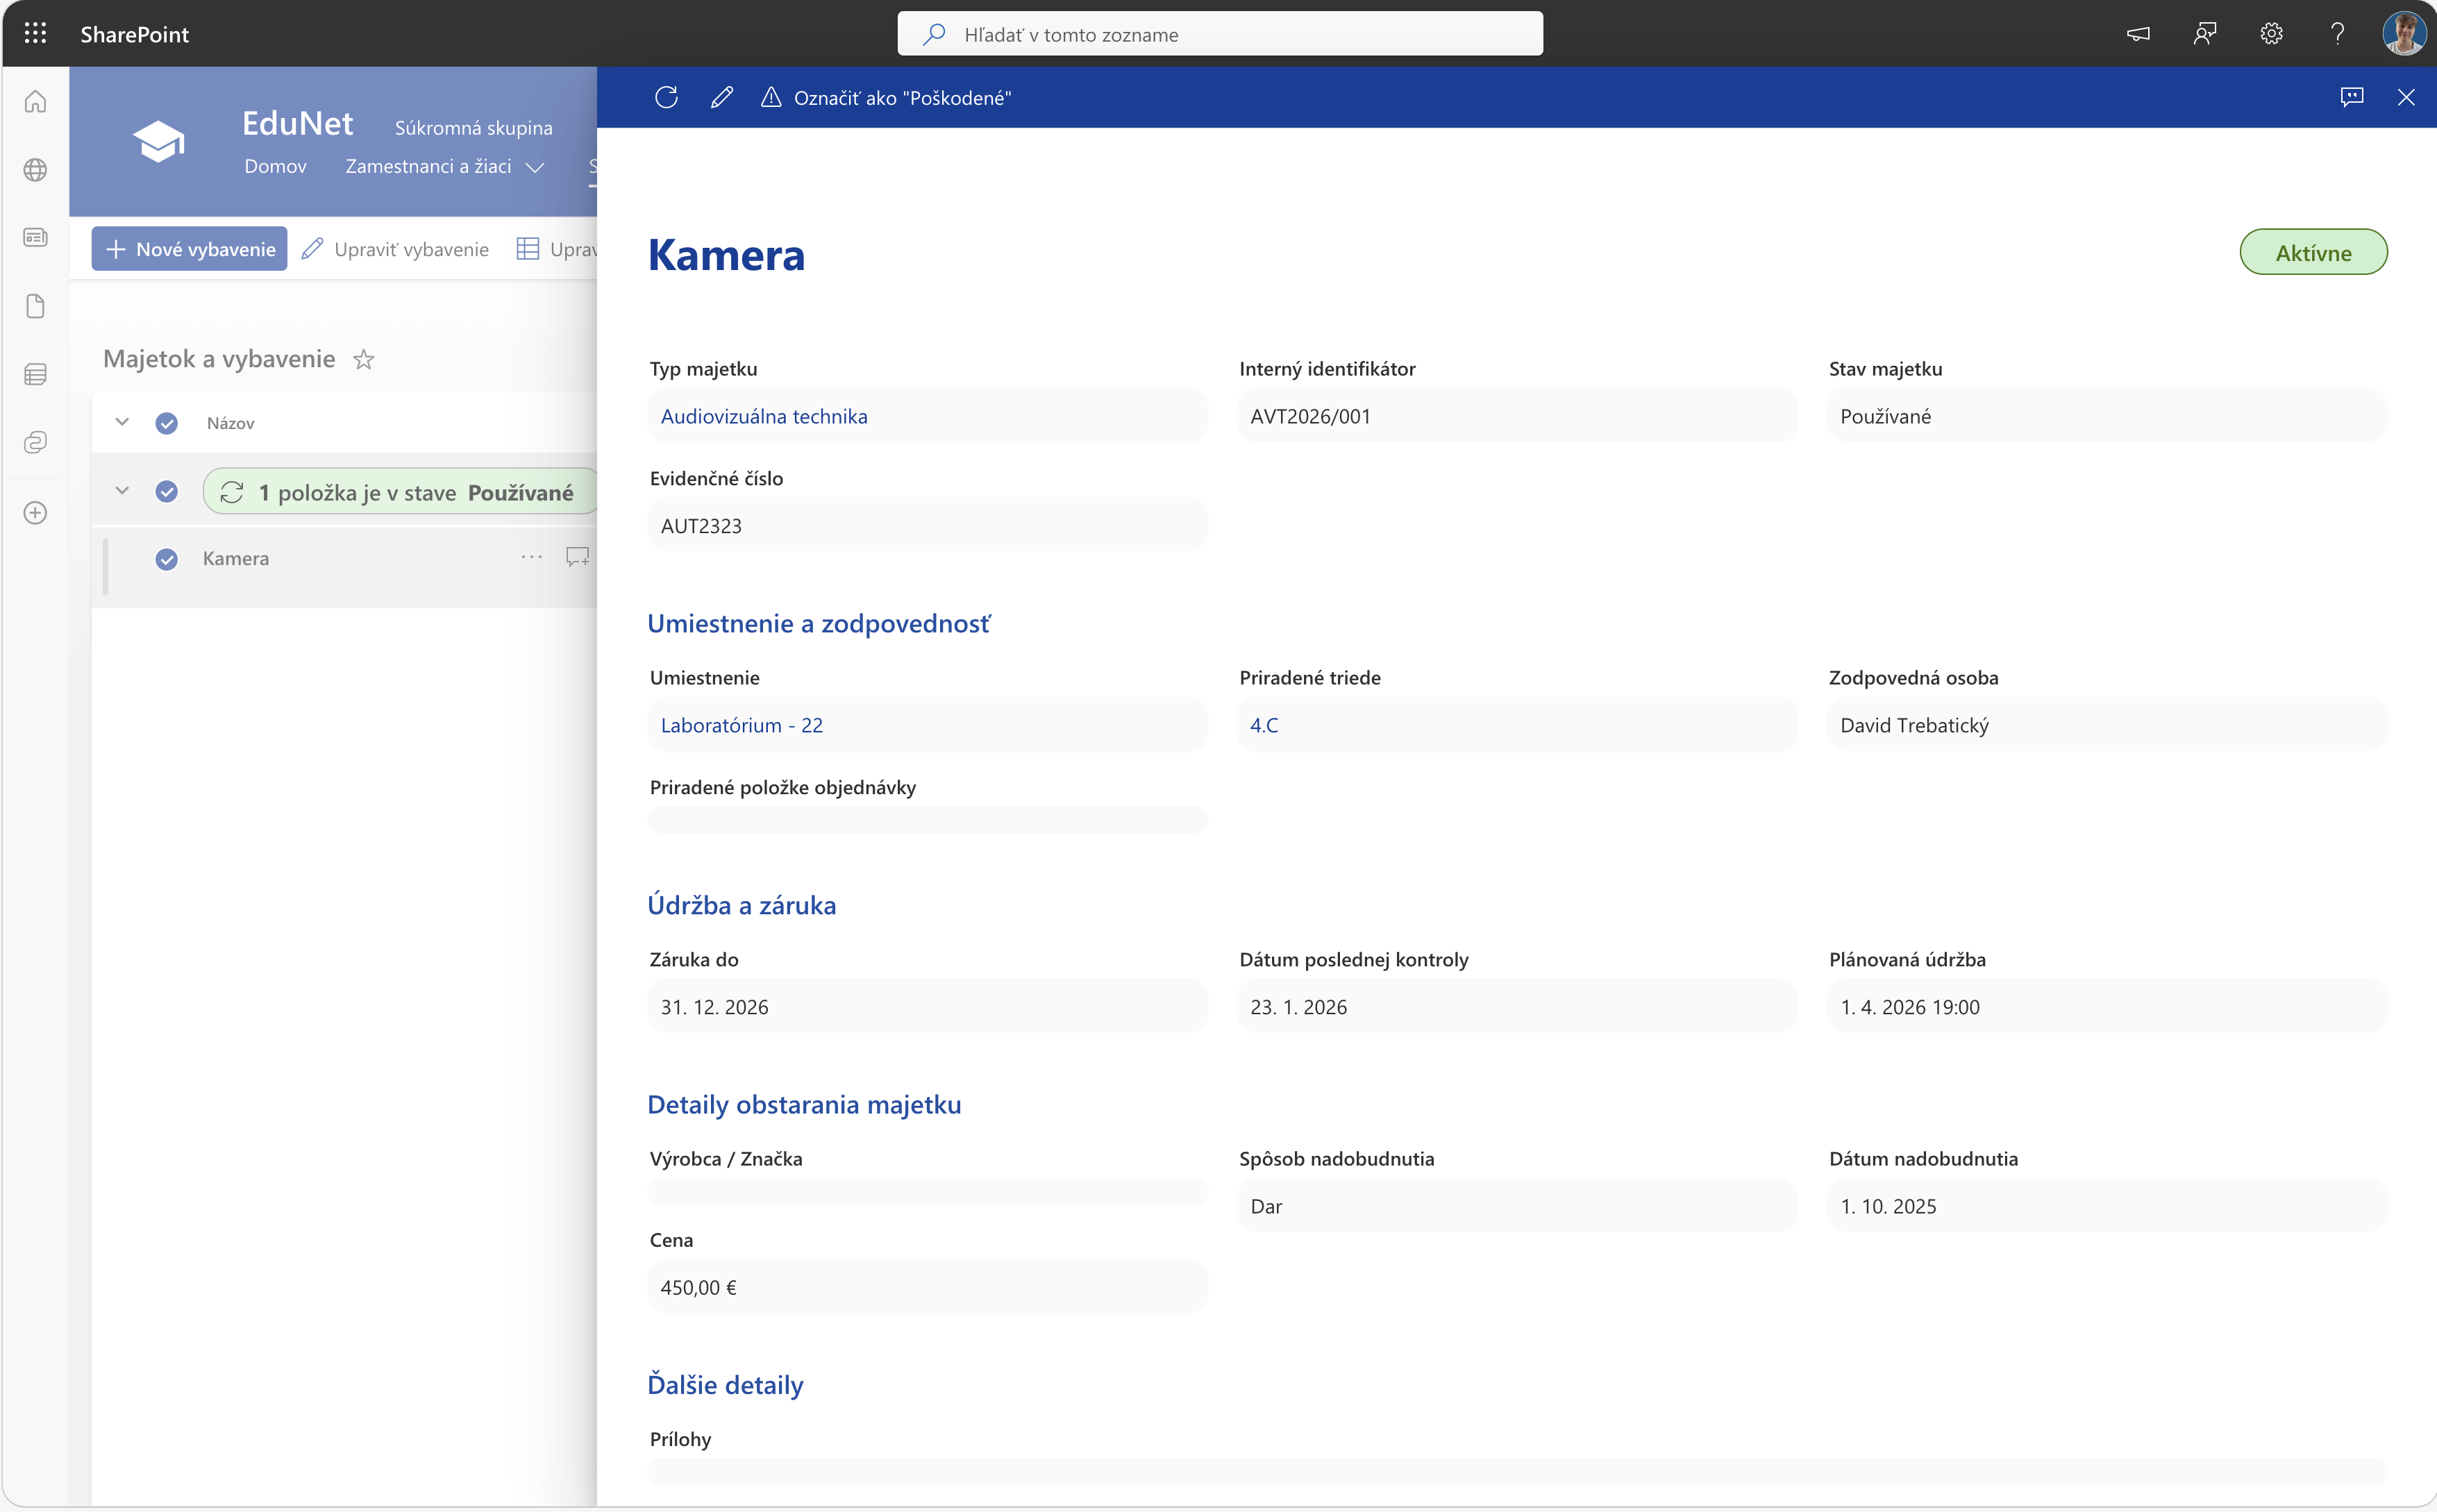Click the Stav majetku field Používané
This screenshot has width=2437, height=1512.
[2107, 416]
